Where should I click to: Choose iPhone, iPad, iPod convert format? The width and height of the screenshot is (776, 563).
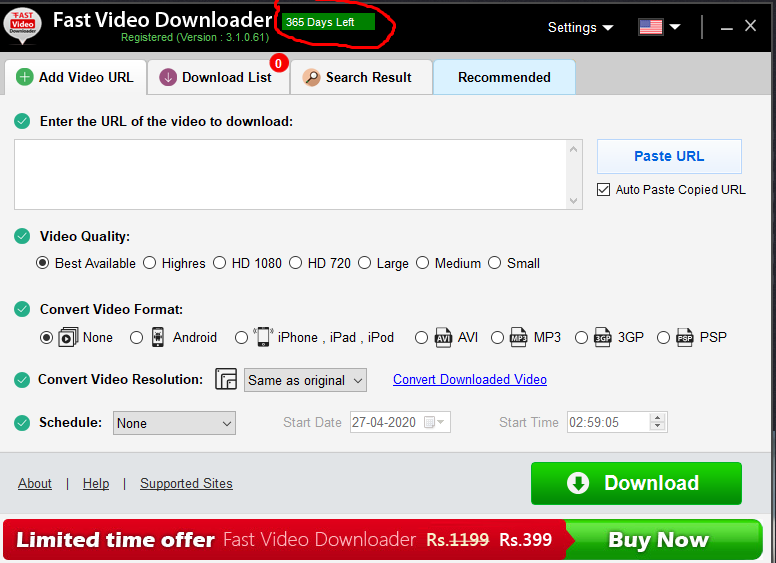pos(241,337)
